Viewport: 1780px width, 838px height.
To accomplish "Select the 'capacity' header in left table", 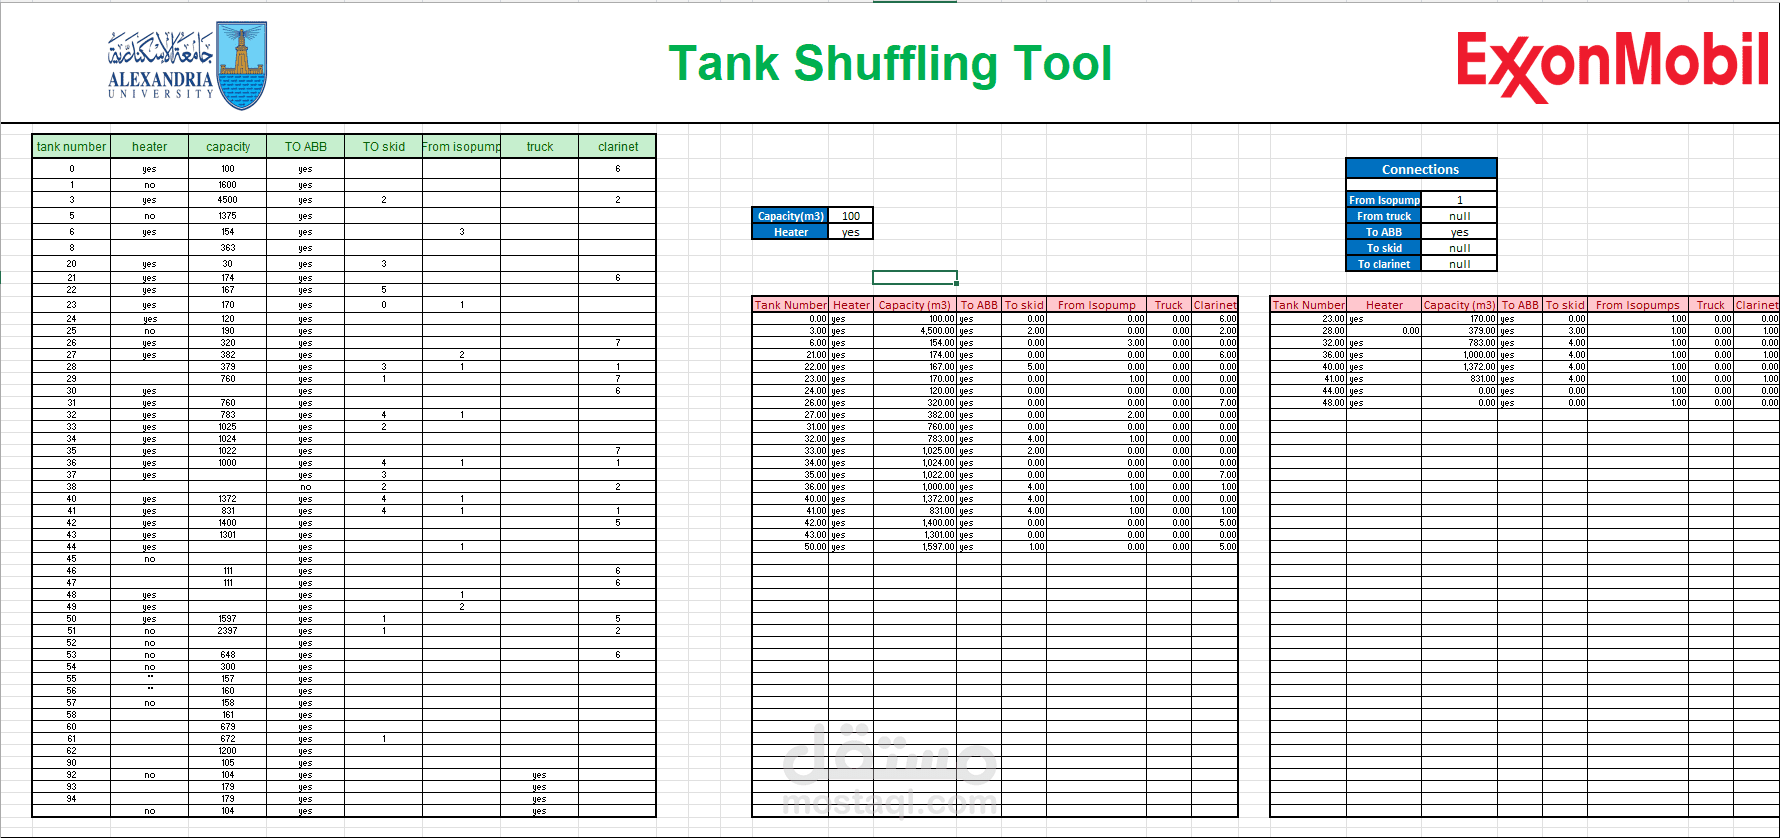I will point(227,147).
